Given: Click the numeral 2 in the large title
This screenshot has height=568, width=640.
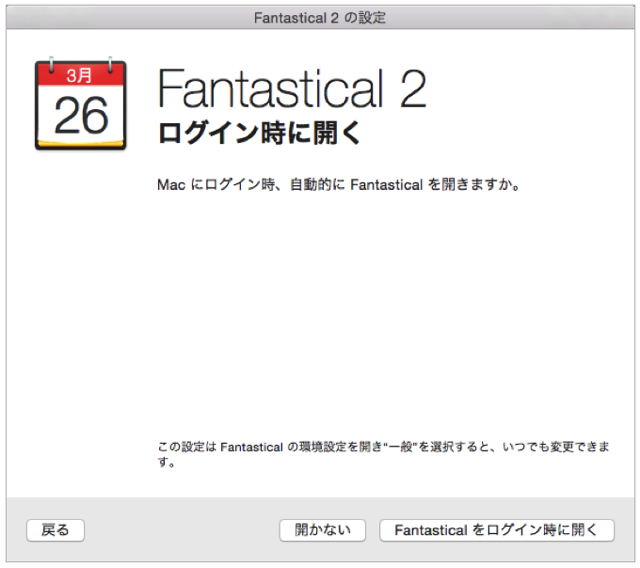Looking at the screenshot, I should [413, 90].
